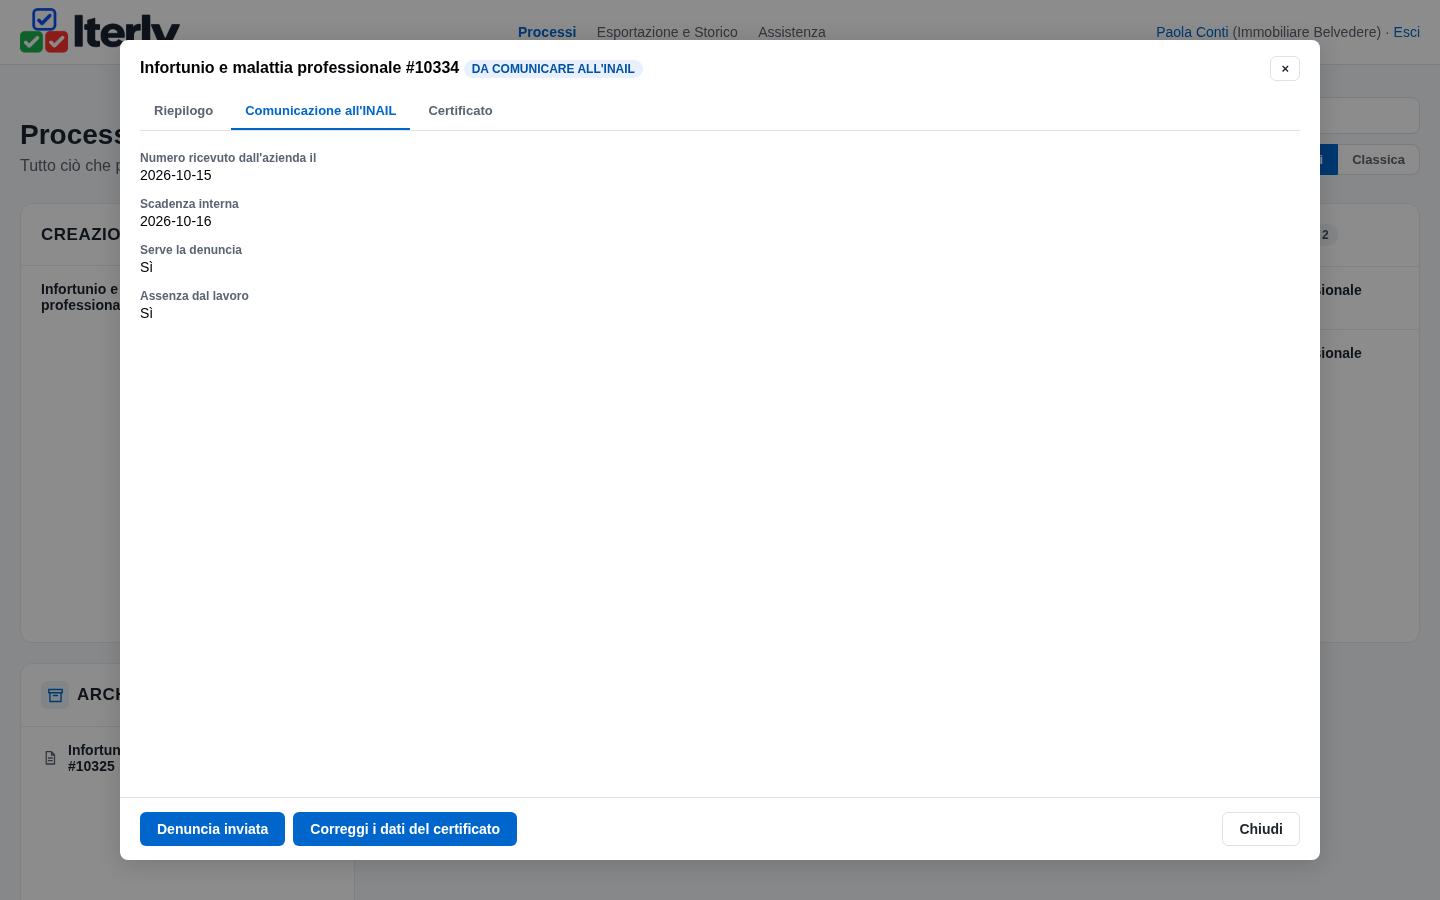Image resolution: width=1440 pixels, height=900 pixels.
Task: Click the archive box icon
Action: tap(55, 695)
